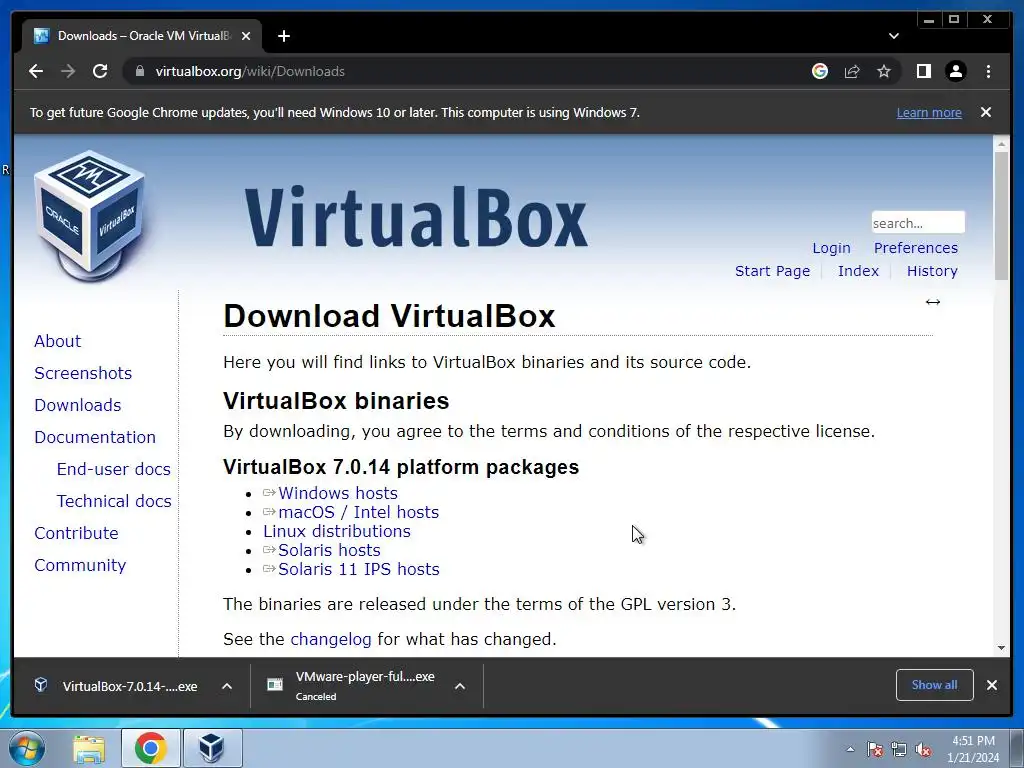Dismiss the Windows 7 update notice bar
The image size is (1024, 768).
pos(986,112)
